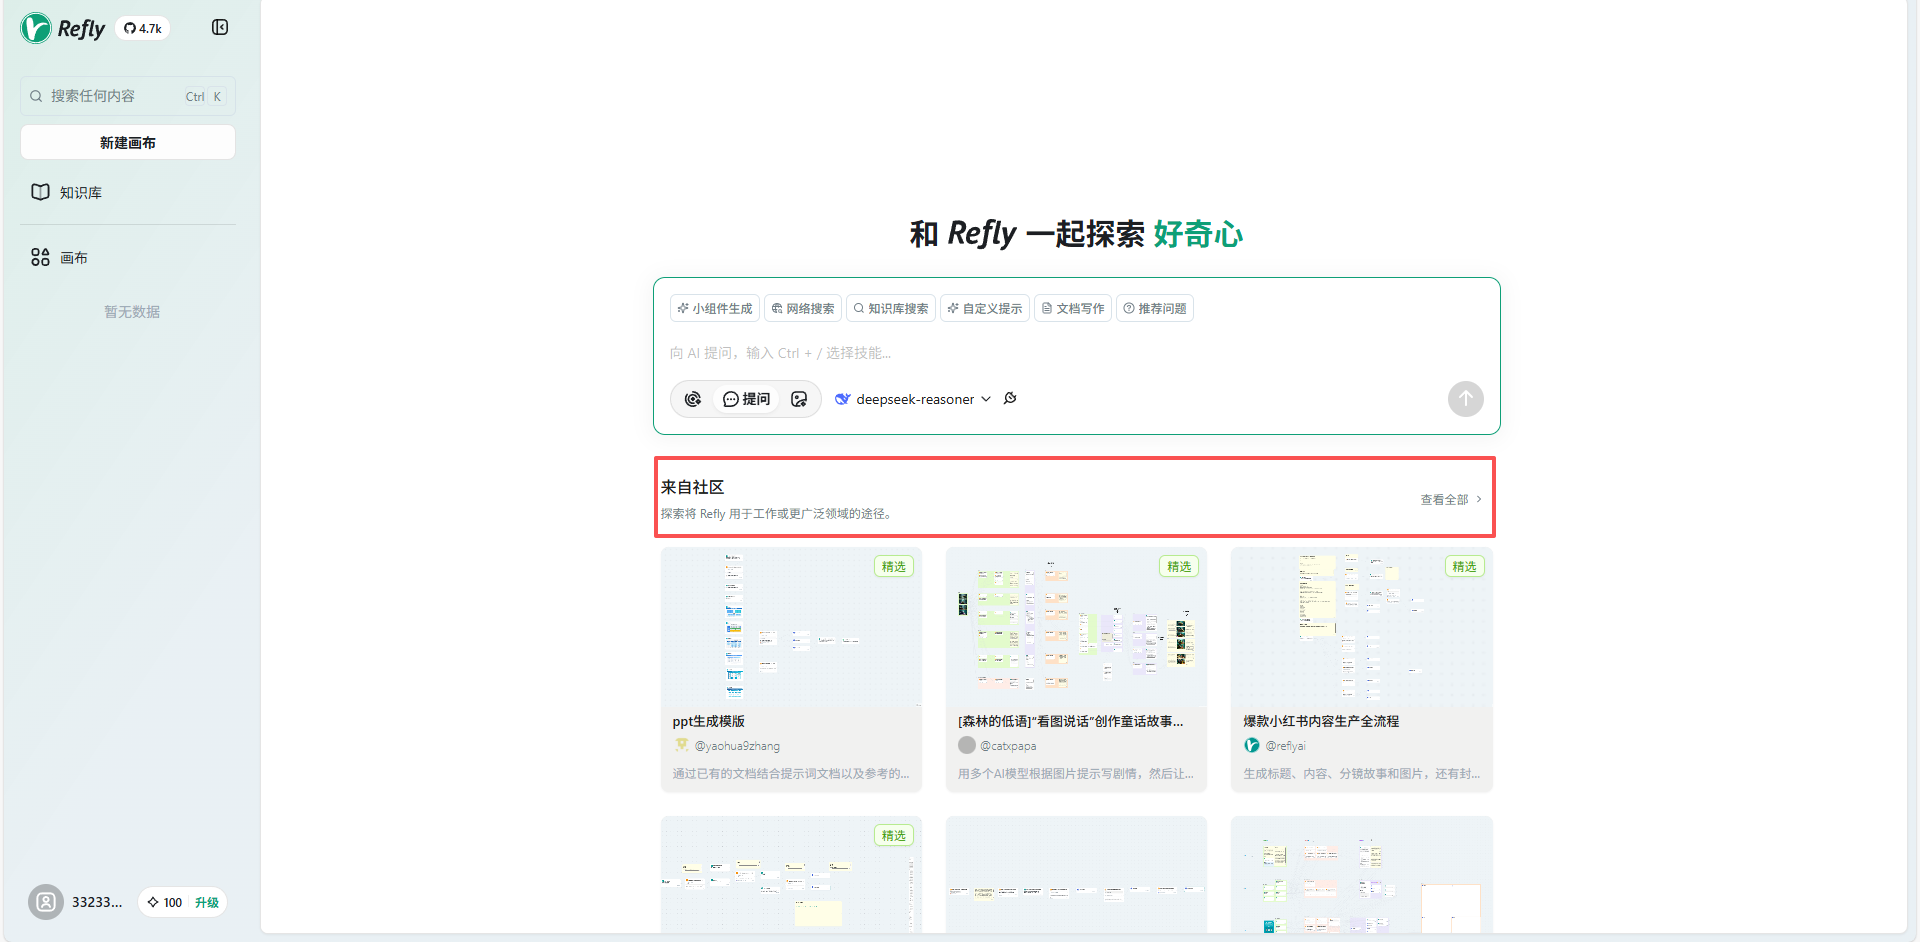Click the user avatar icon
The width and height of the screenshot is (1920, 942).
pos(46,902)
